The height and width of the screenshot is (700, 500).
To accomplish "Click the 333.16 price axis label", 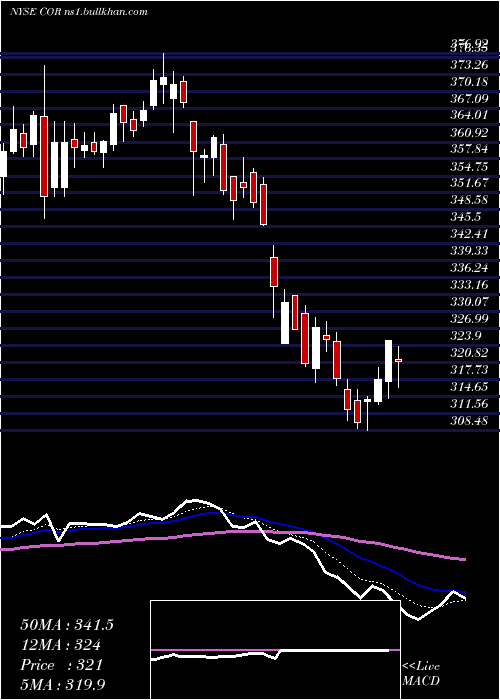I will pos(469,285).
